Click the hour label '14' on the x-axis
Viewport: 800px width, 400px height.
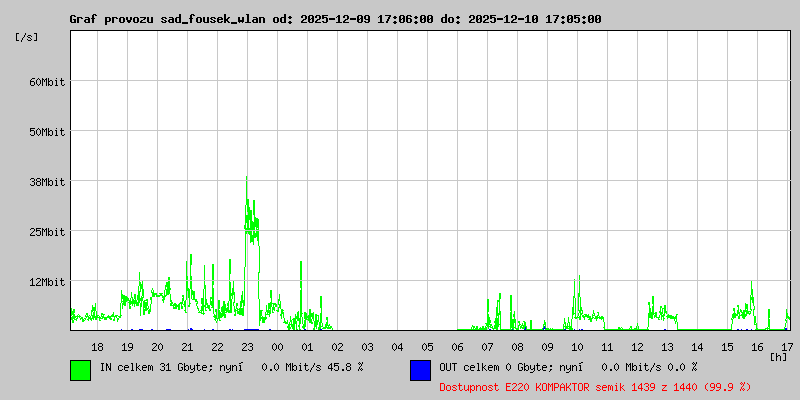tap(697, 347)
